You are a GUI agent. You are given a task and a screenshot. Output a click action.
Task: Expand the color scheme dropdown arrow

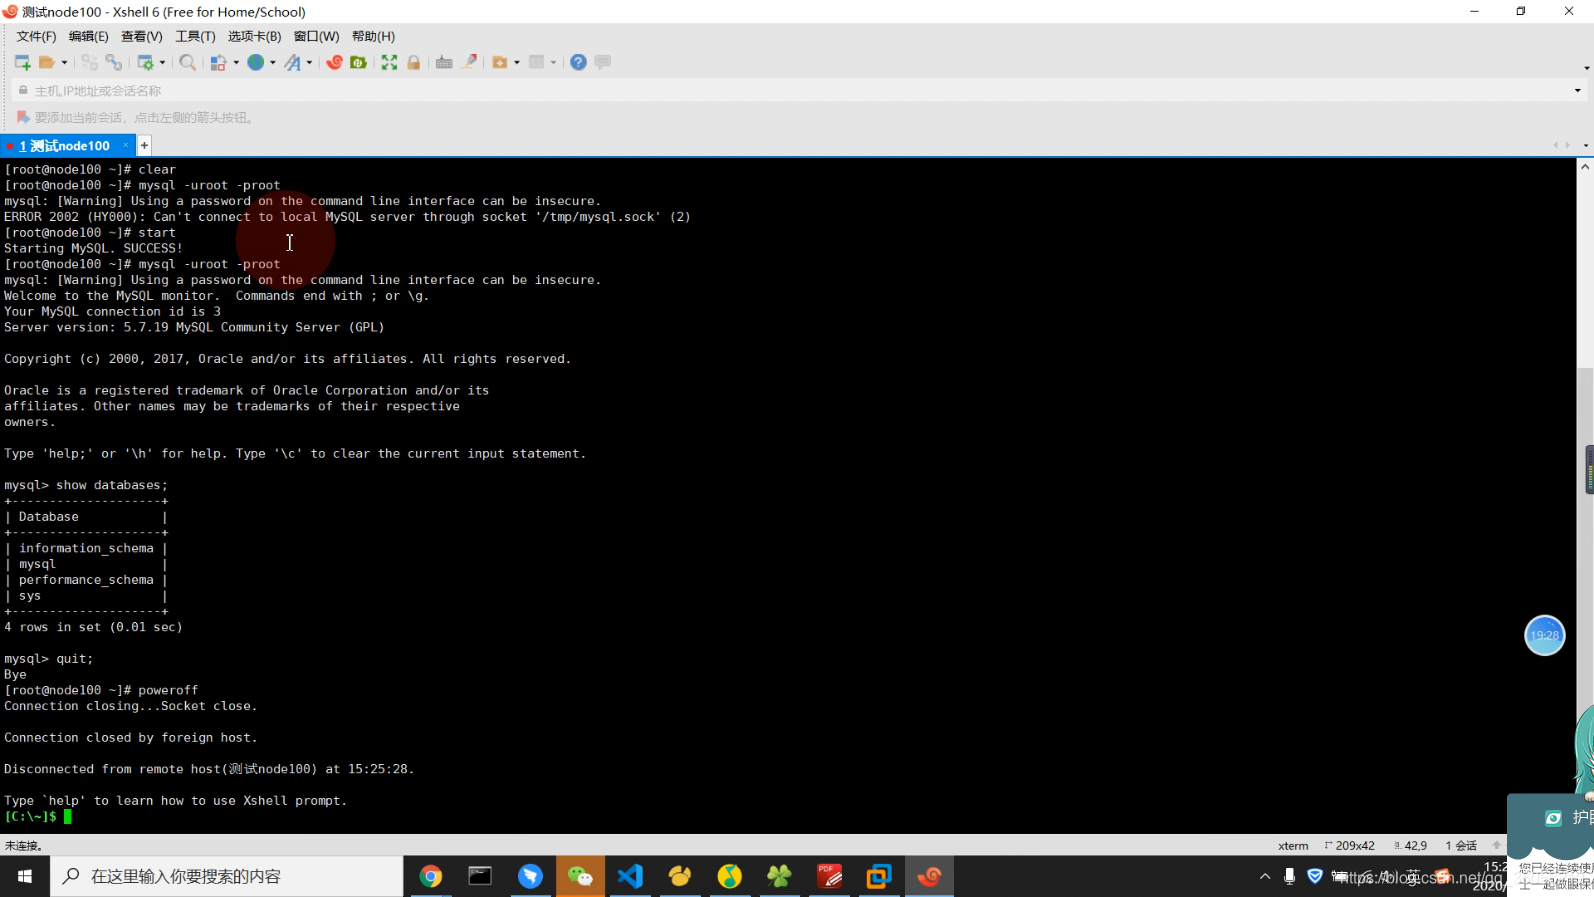(x=236, y=62)
